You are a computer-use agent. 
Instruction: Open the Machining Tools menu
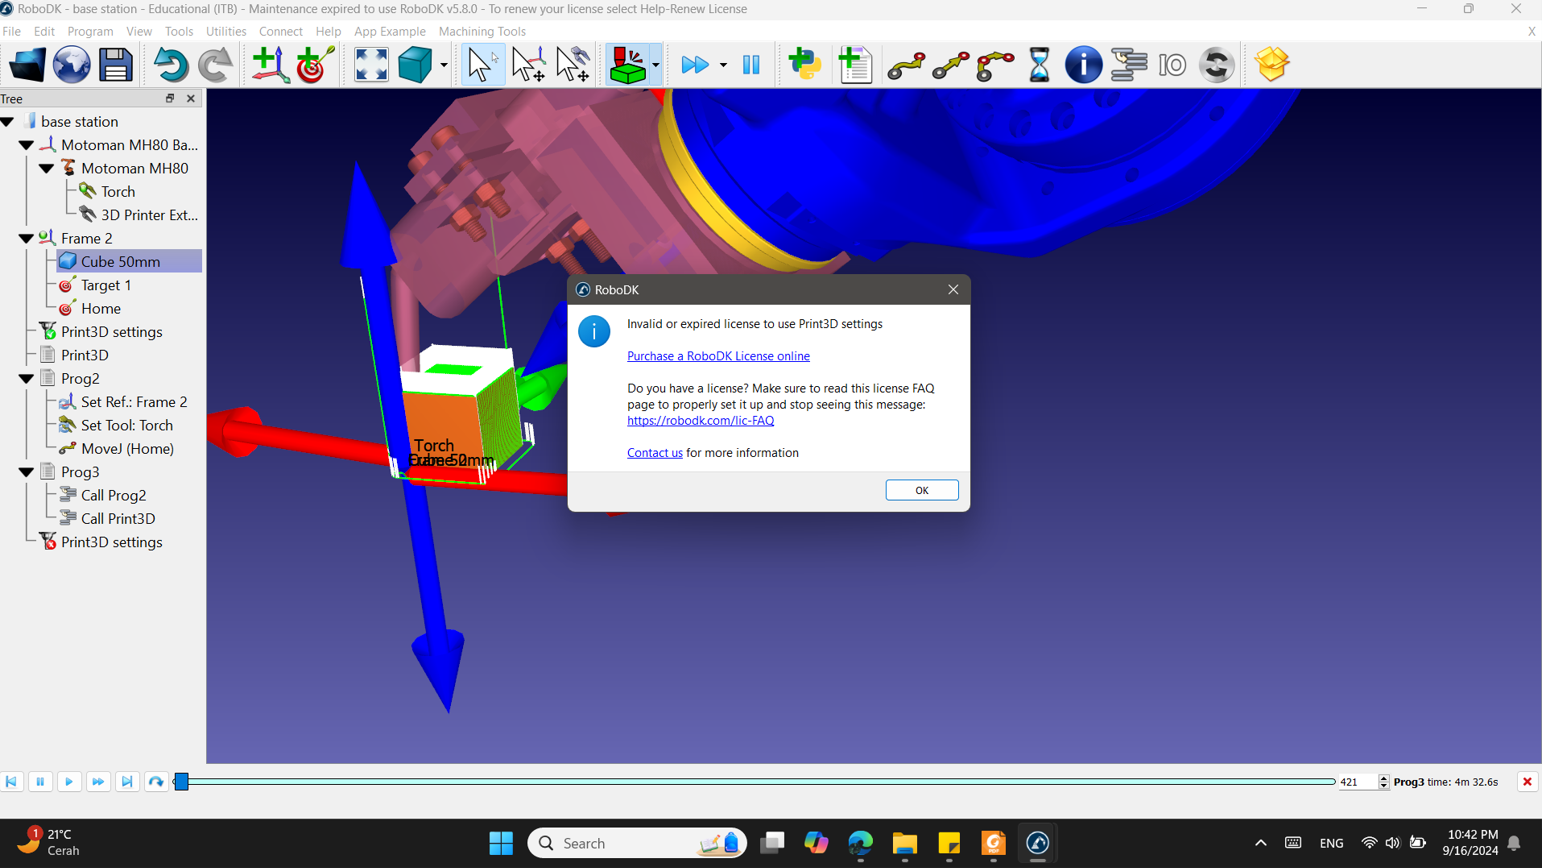(x=481, y=31)
